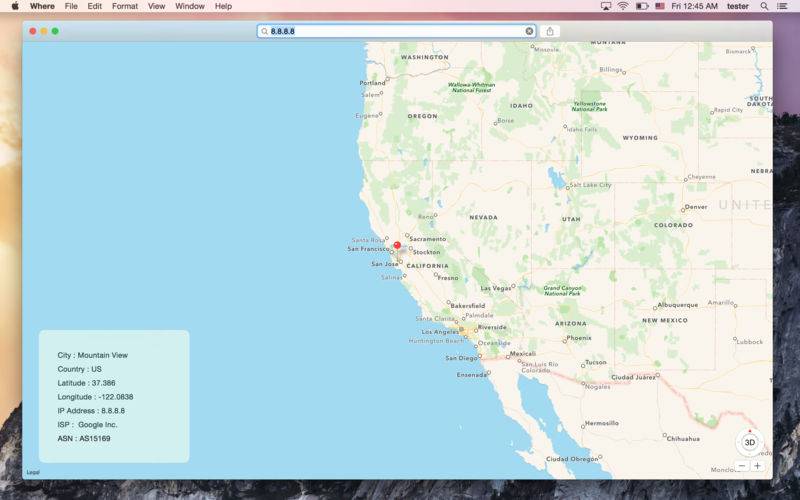Open the Help menu
Viewport: 800px width, 500px height.
click(x=223, y=6)
